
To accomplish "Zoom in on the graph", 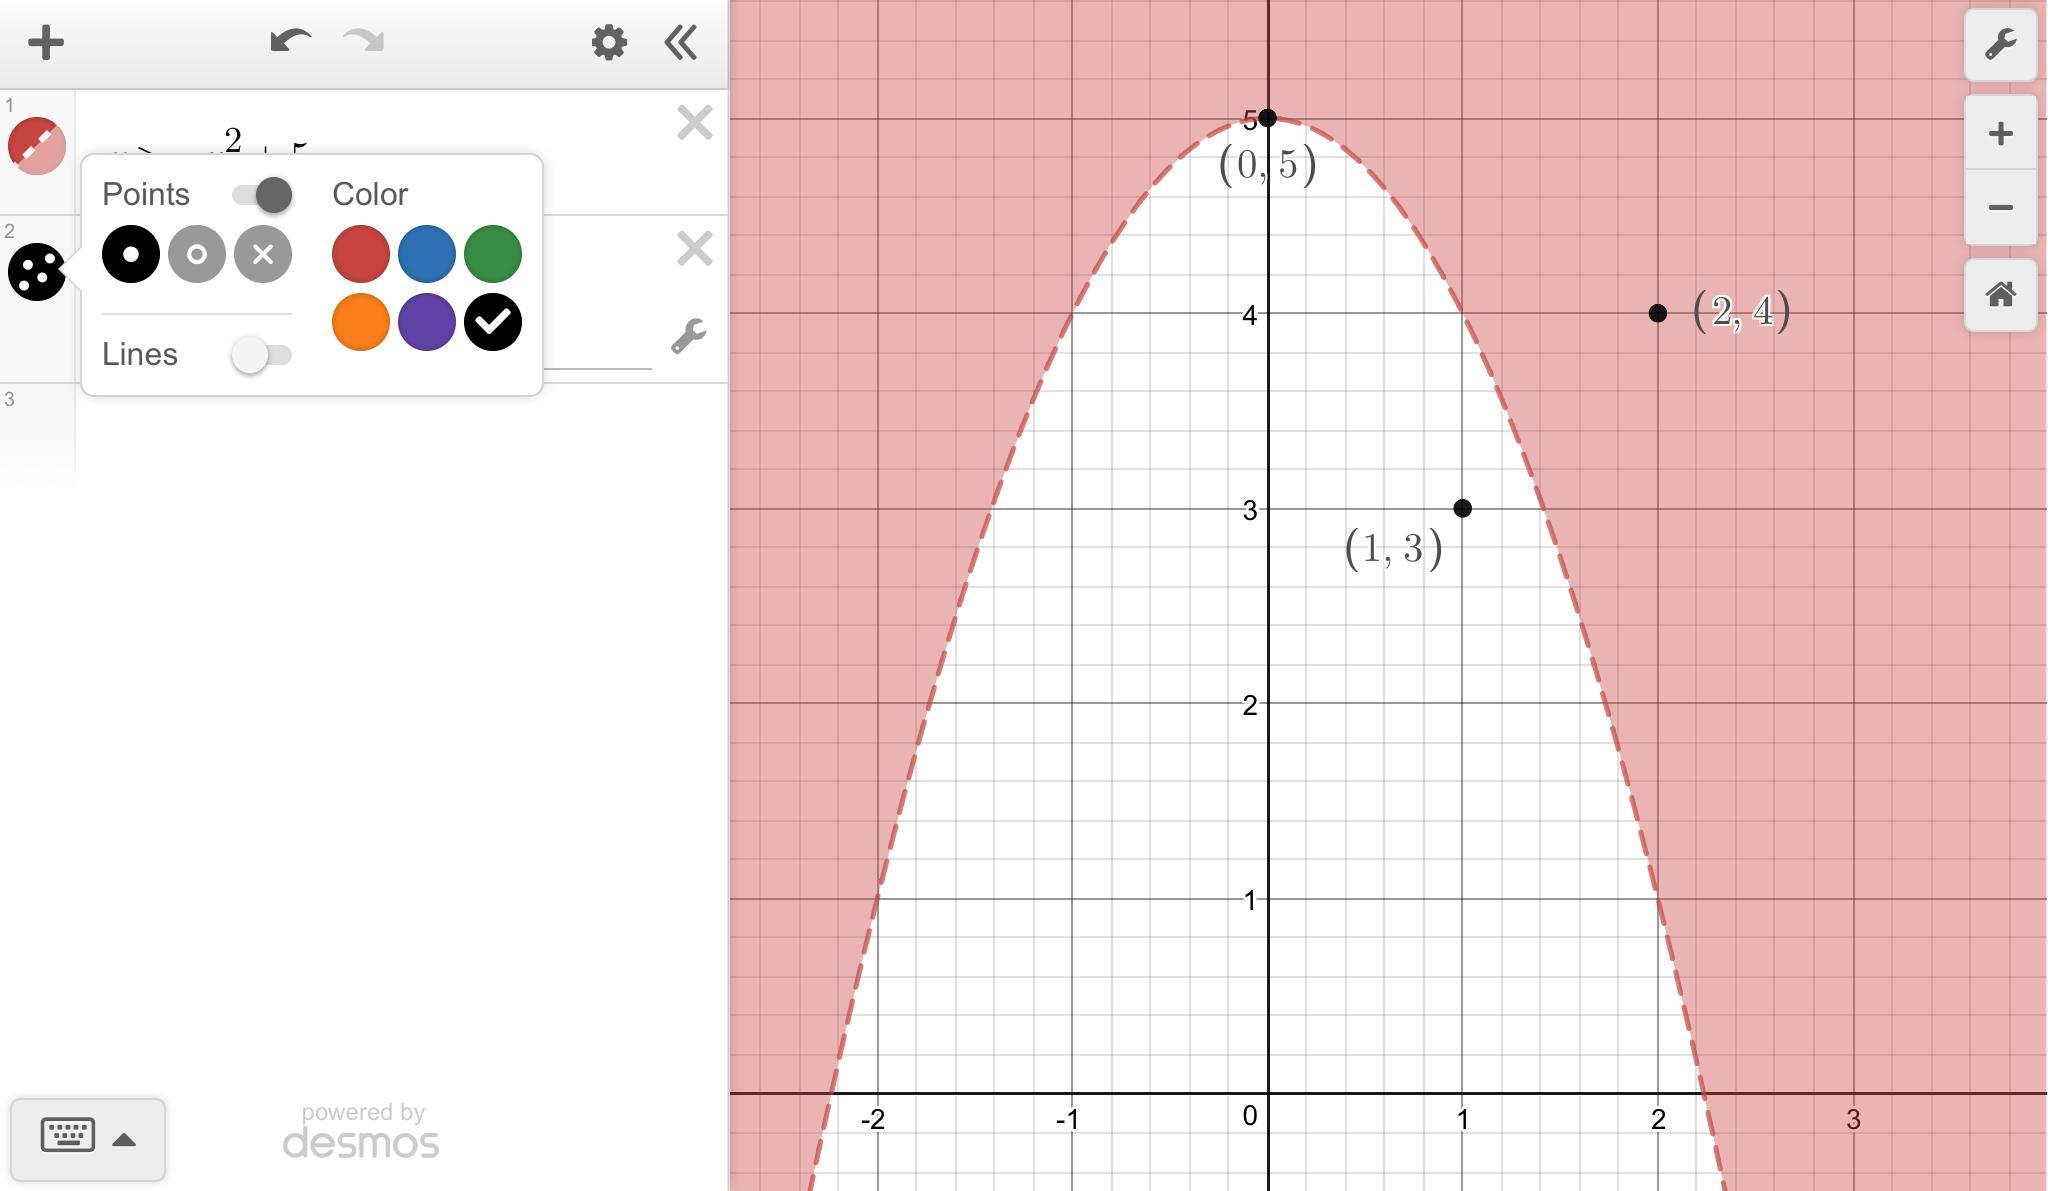I will tap(2000, 134).
